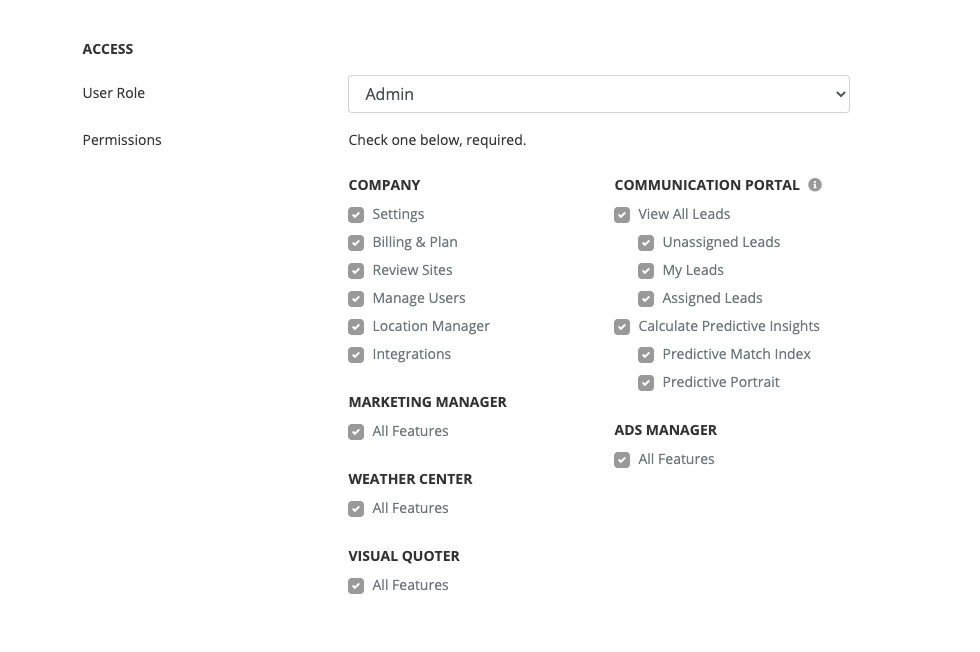Uncheck Weather Center All Features
Screen dimensions: 980x652
point(356,509)
